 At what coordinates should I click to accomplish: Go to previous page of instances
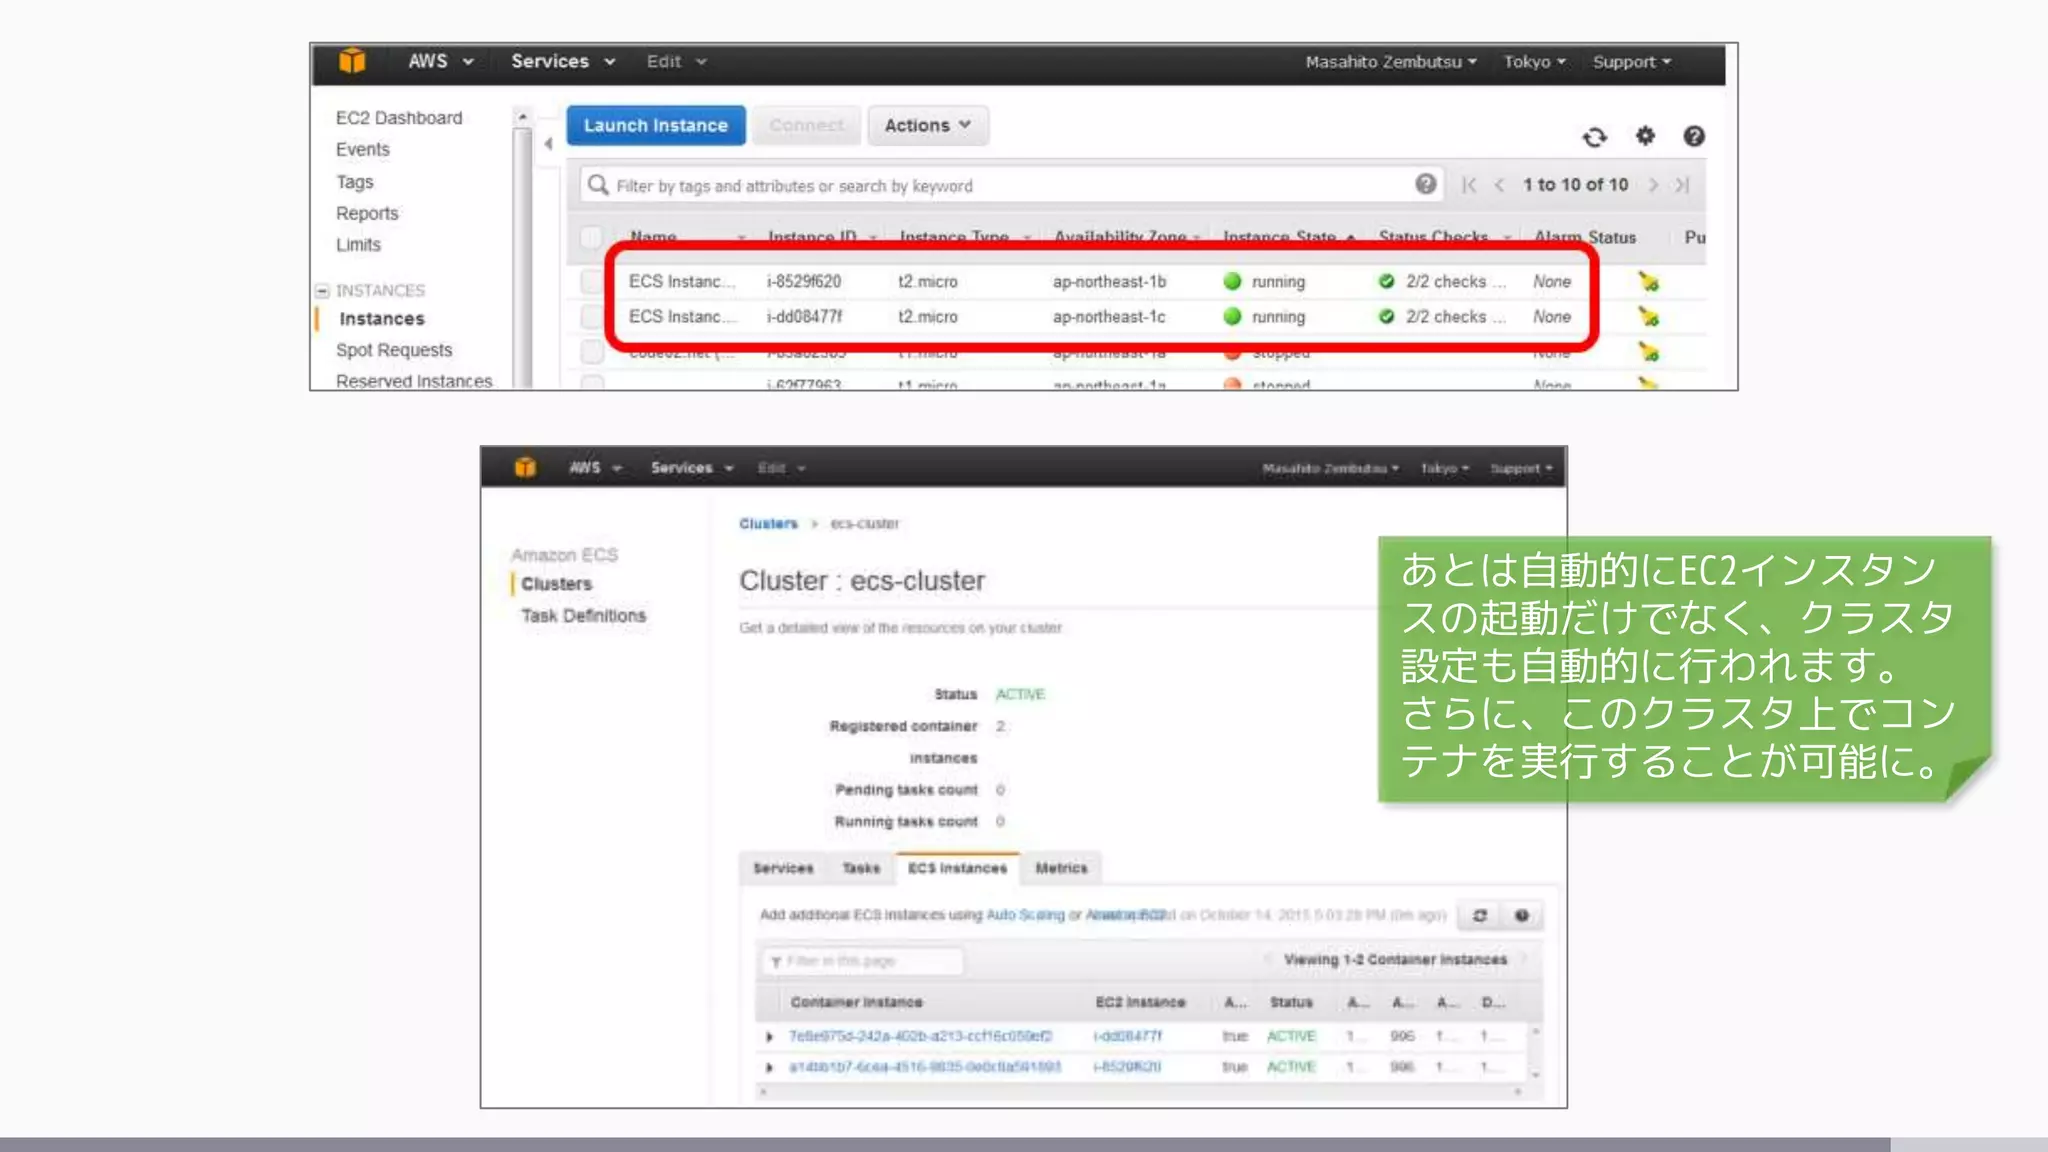click(x=1499, y=185)
